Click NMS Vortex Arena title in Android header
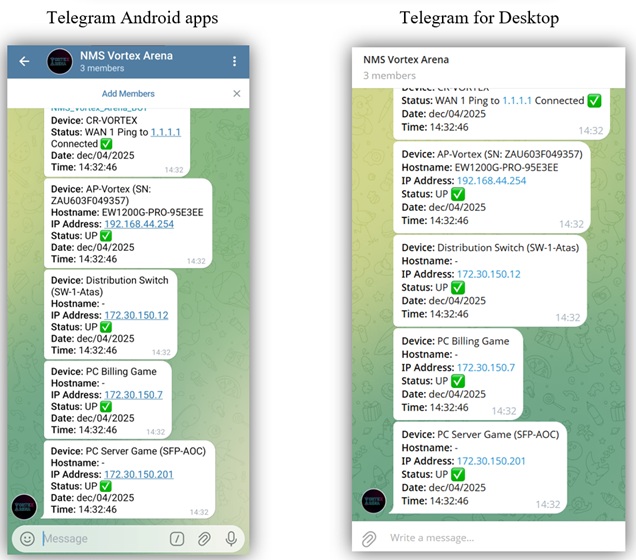The width and height of the screenshot is (636, 560). pos(126,56)
